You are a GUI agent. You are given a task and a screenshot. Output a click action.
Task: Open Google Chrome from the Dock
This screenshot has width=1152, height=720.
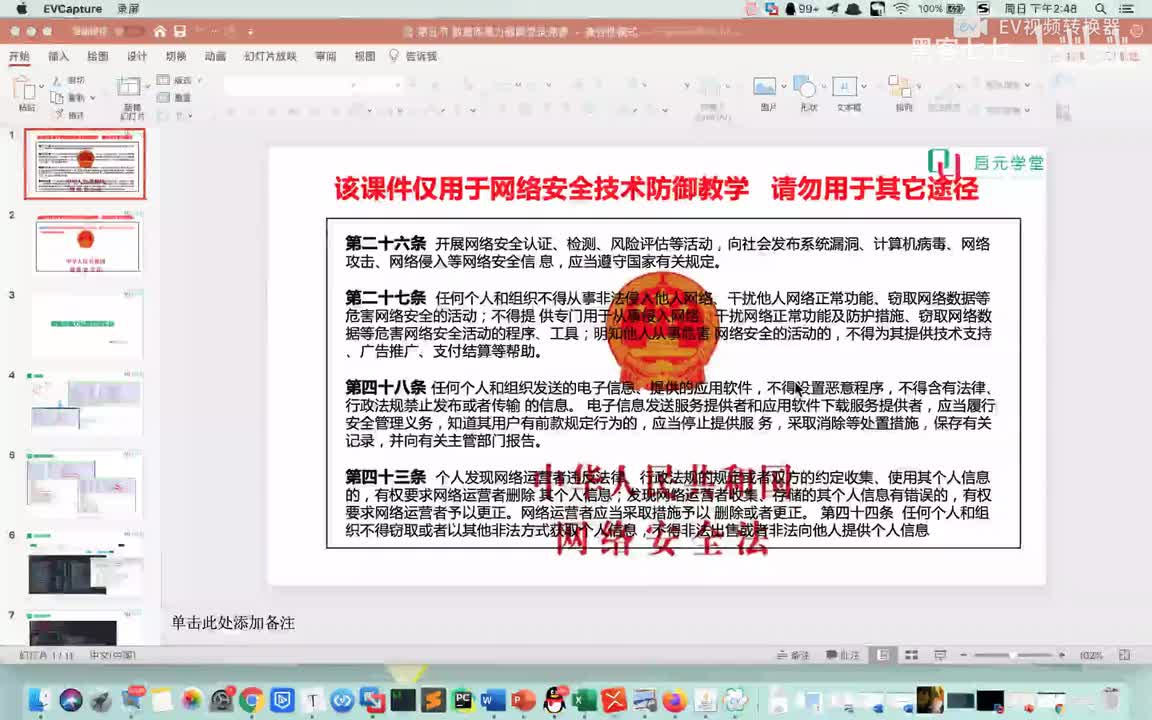(251, 699)
